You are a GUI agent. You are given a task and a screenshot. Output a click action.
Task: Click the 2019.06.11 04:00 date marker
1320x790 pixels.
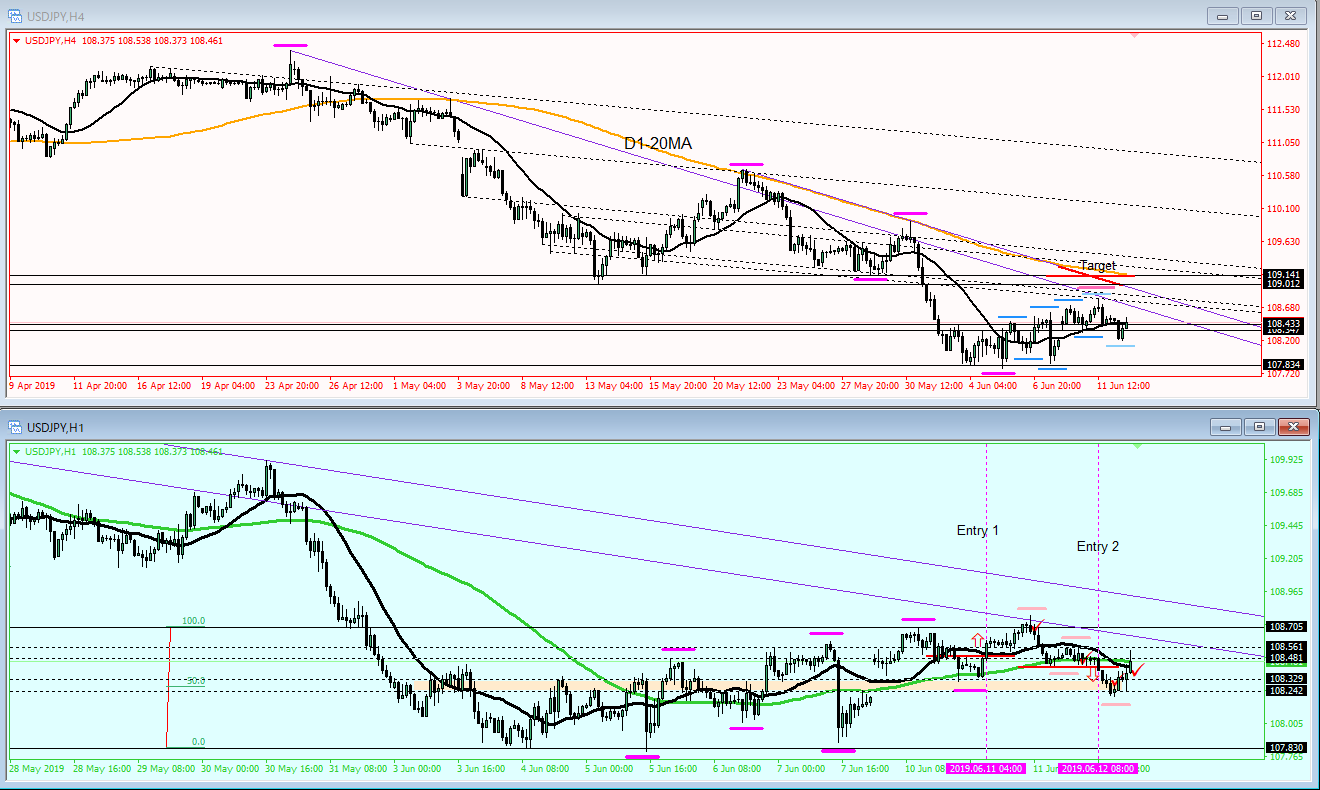[x=986, y=769]
